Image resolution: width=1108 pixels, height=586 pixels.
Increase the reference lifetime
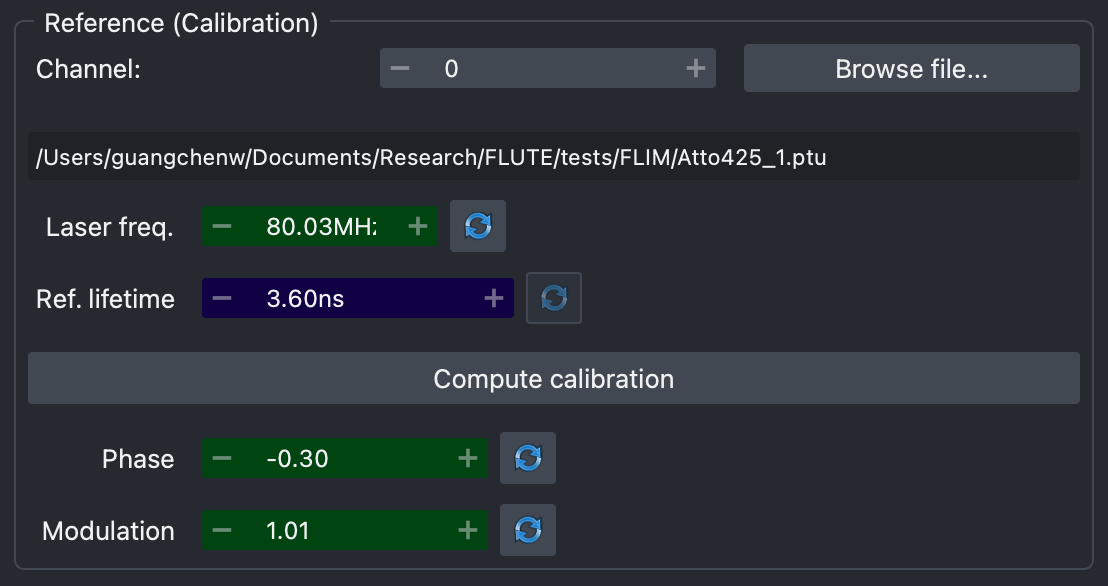click(x=491, y=297)
